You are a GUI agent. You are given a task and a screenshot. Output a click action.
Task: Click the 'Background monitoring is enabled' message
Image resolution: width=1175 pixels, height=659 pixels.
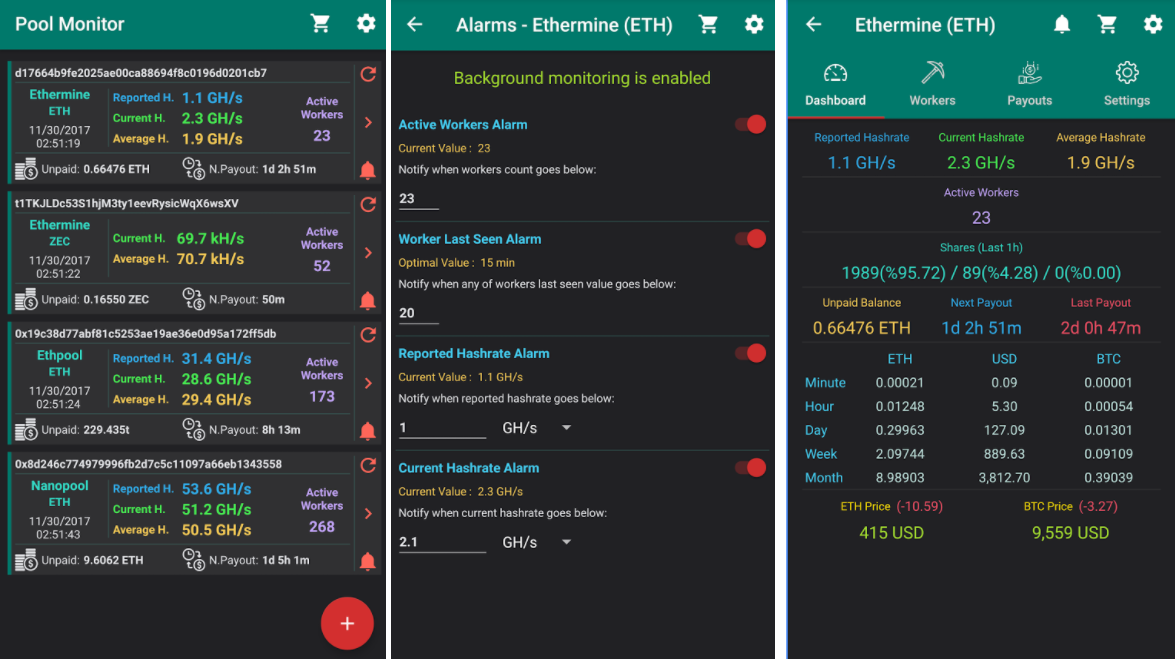click(582, 78)
